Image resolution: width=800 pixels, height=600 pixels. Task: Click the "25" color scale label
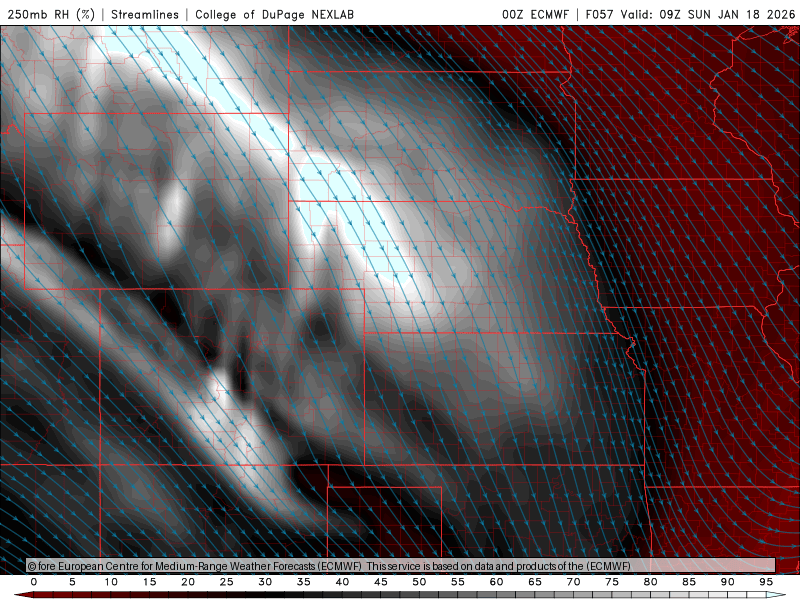(x=227, y=582)
